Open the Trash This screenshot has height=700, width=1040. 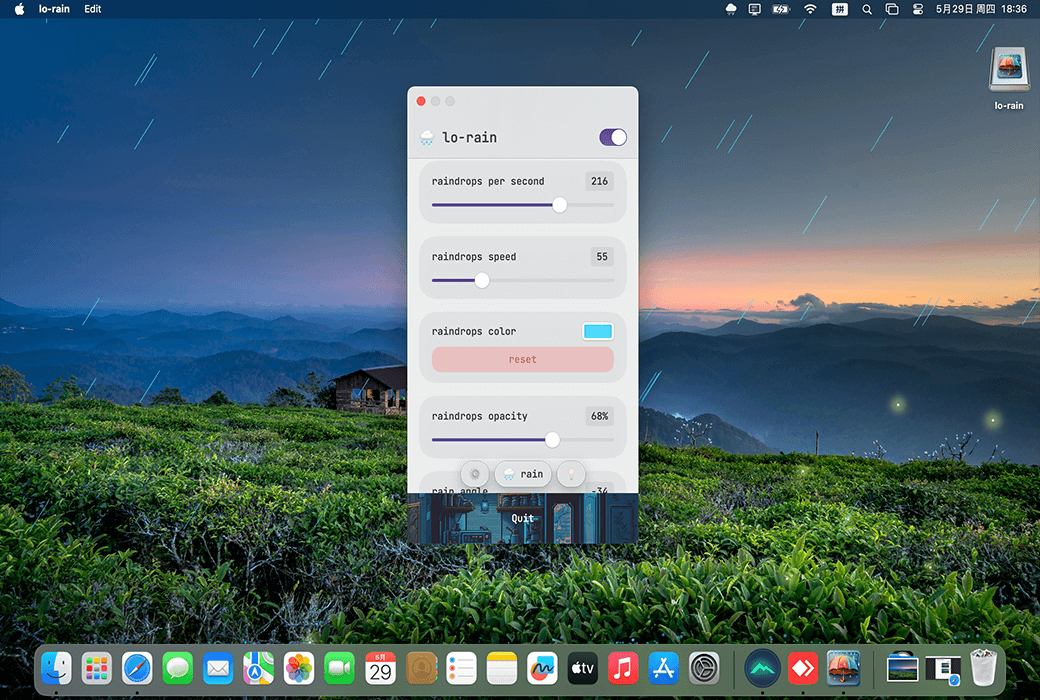pyautogui.click(x=984, y=668)
